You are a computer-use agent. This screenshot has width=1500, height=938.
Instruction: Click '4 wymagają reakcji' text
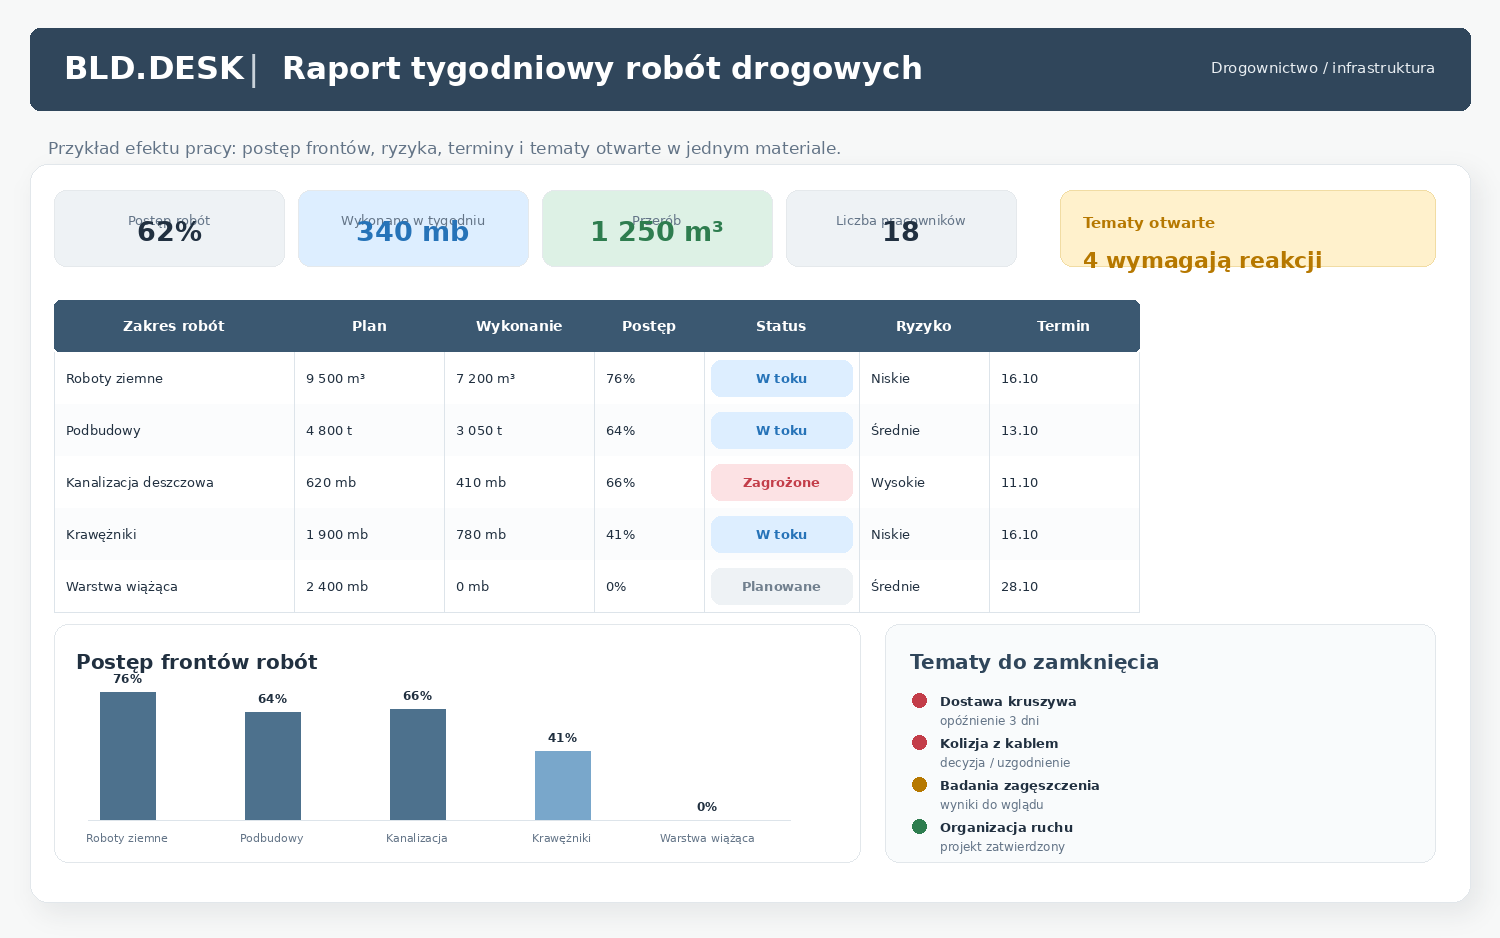tap(1202, 260)
